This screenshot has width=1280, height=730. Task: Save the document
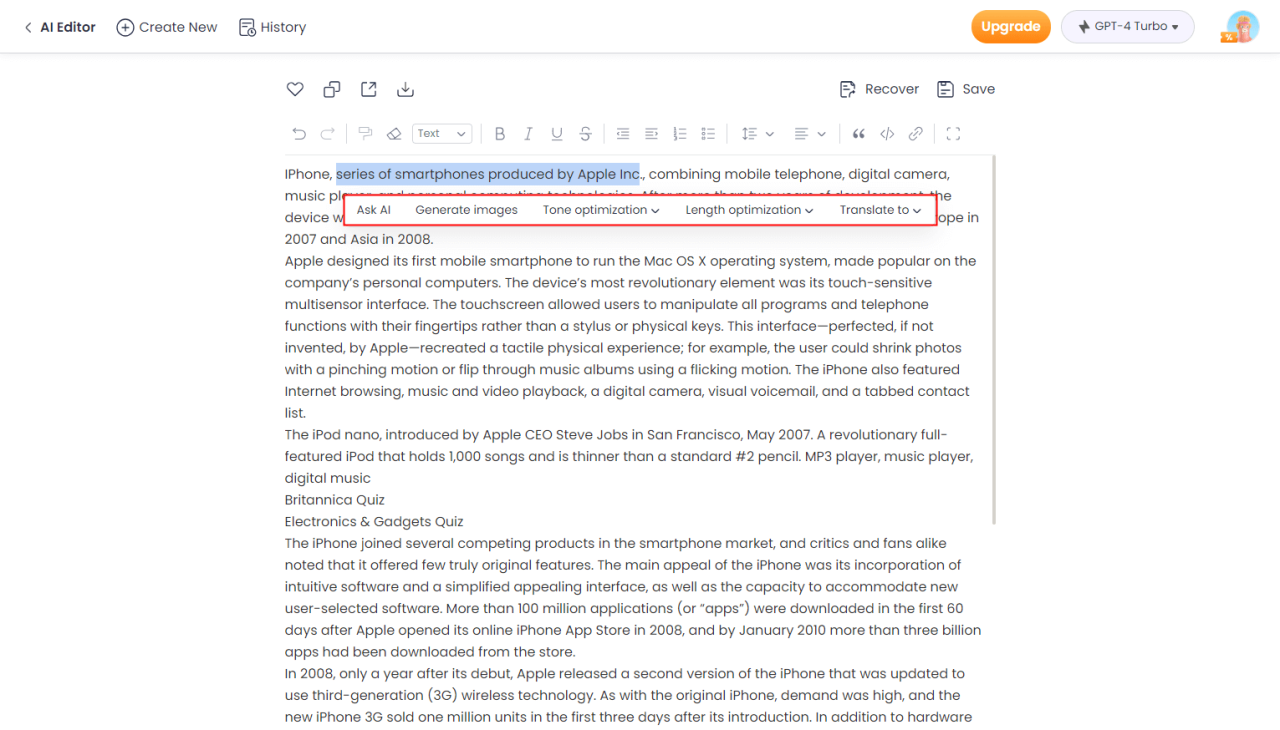966,89
